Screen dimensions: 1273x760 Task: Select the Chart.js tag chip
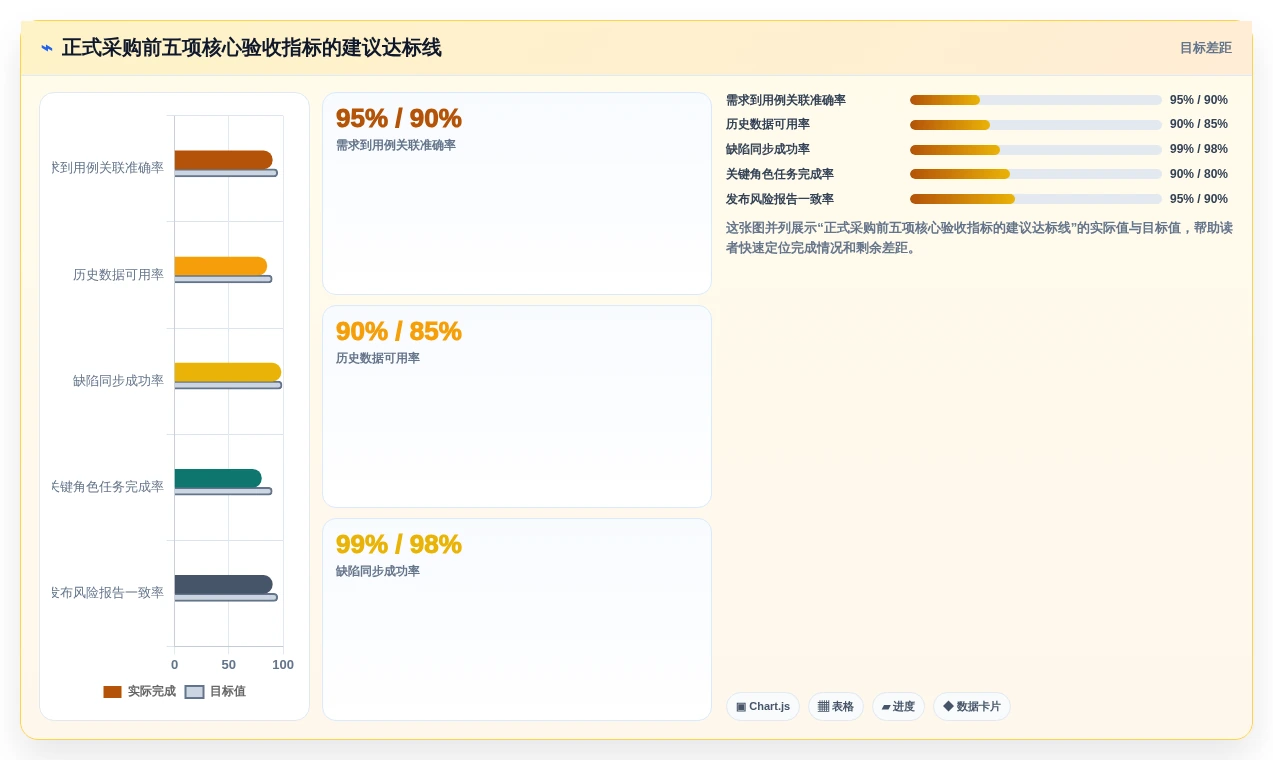coord(763,706)
